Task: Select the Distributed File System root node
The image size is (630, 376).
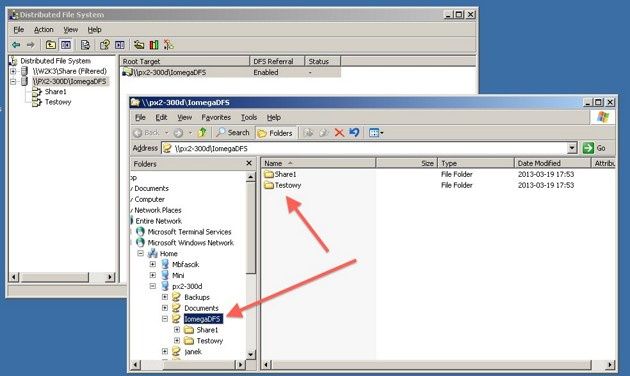Action: tap(55, 61)
